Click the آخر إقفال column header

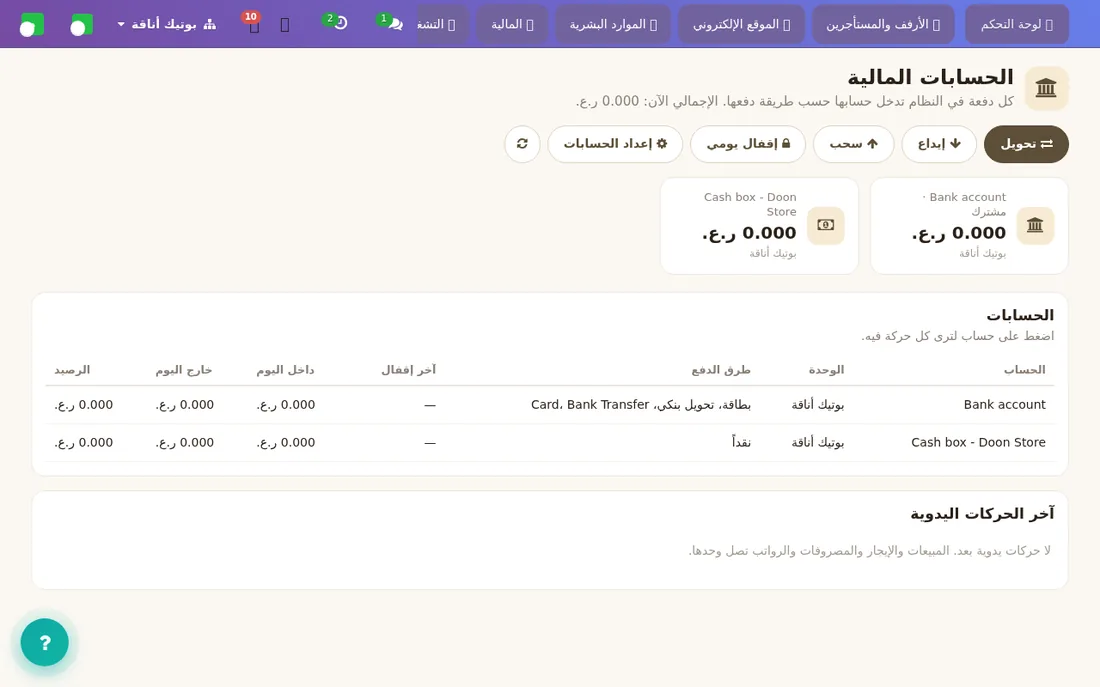click(x=408, y=370)
